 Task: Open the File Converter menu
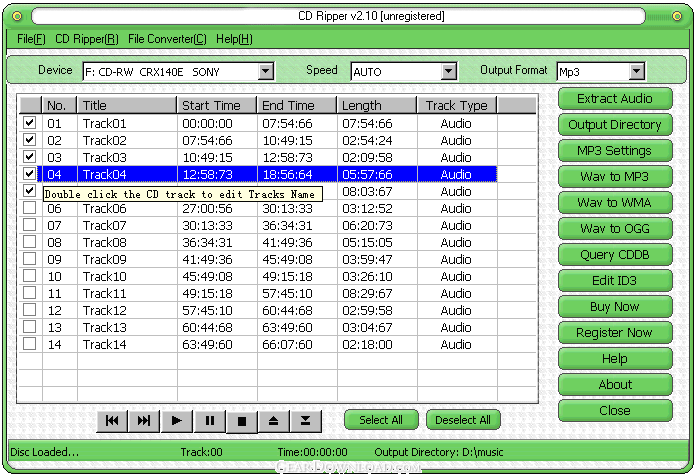(x=167, y=39)
